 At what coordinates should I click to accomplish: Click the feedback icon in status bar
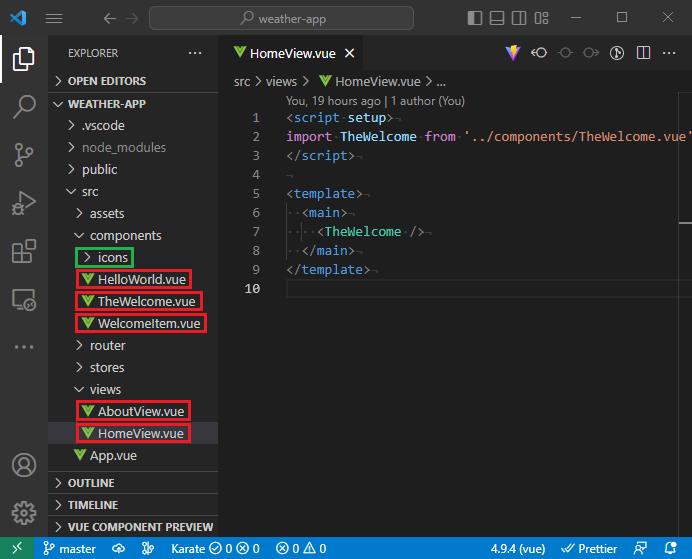point(640,548)
